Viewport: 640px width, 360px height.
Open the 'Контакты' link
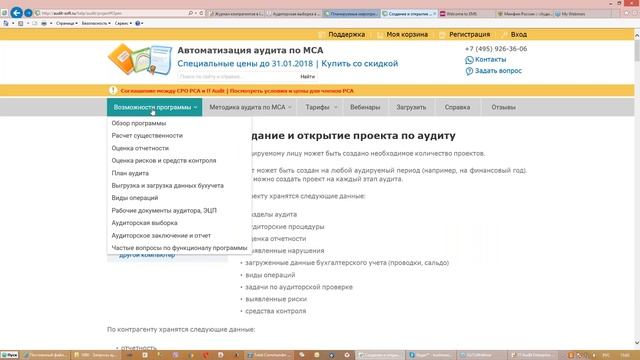pos(490,60)
